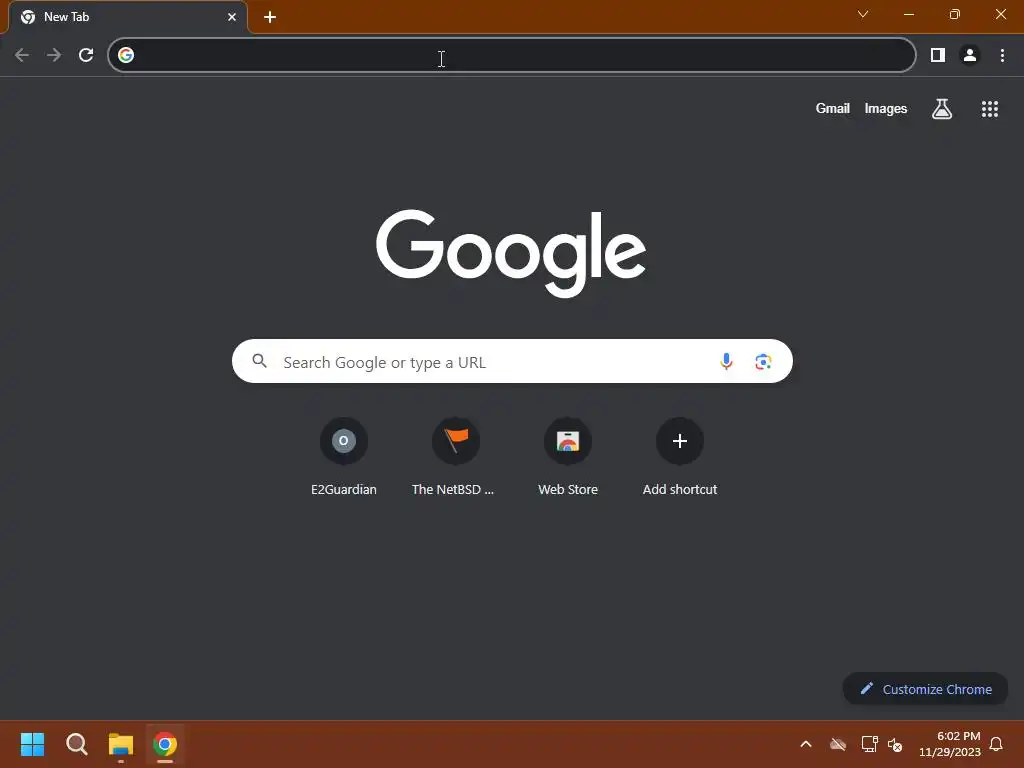
Task: Open Chrome's three-dot menu
Action: pos(1002,55)
